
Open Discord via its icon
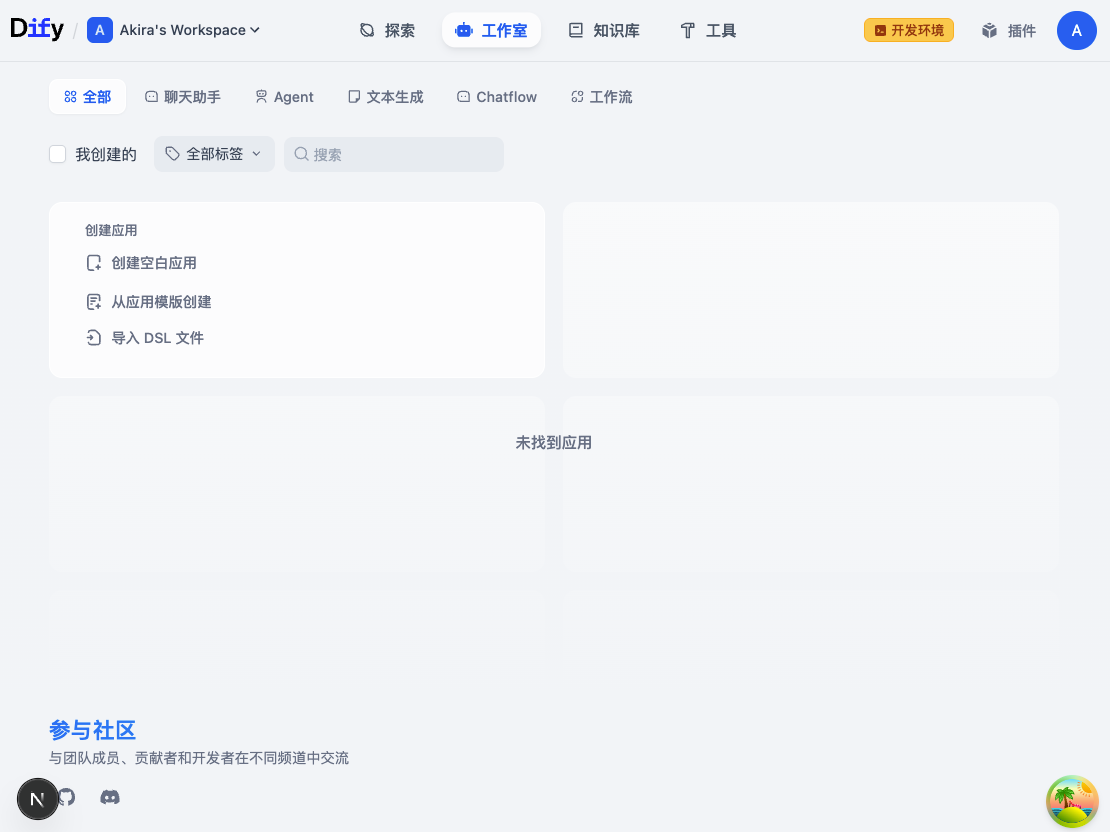109,797
